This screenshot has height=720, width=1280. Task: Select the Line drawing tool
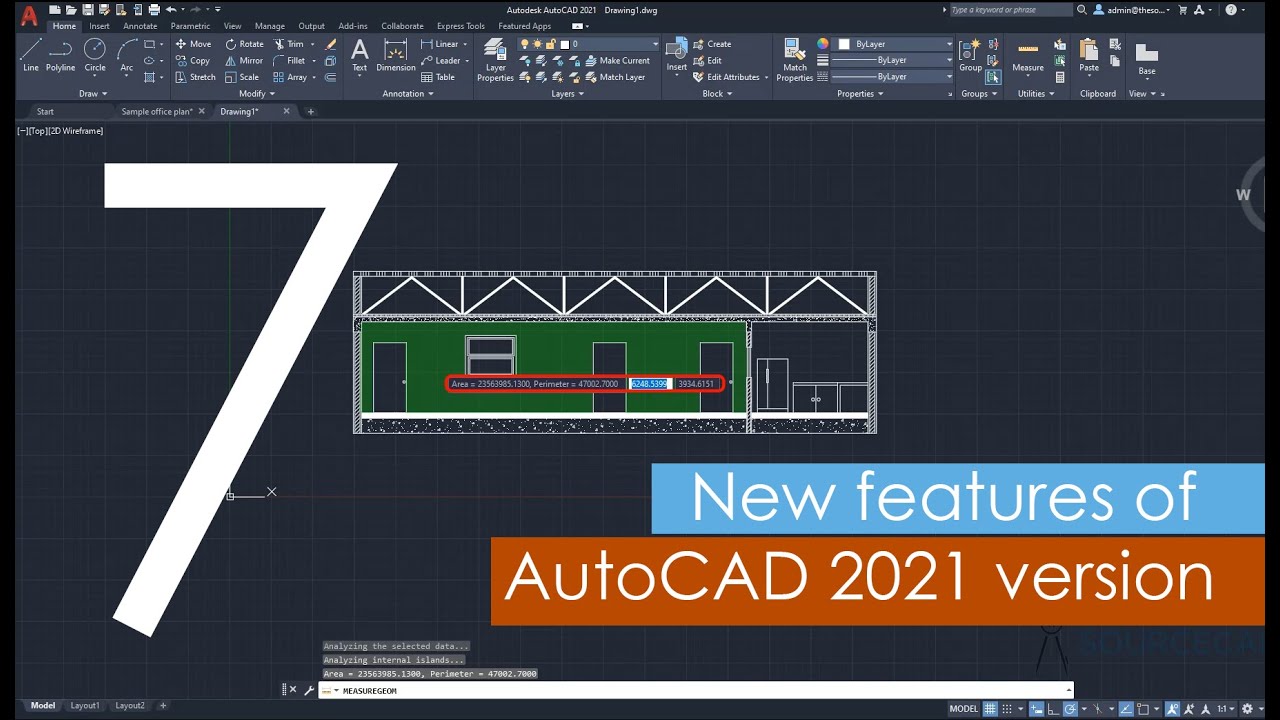(x=31, y=54)
